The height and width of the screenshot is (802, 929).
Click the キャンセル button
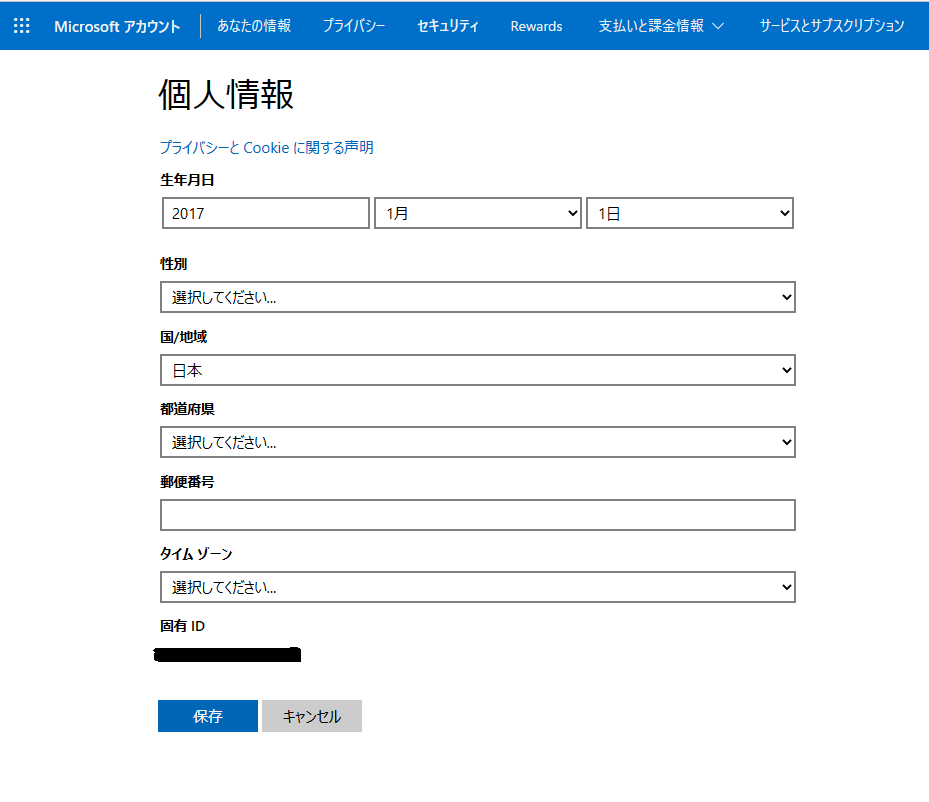coord(312,716)
